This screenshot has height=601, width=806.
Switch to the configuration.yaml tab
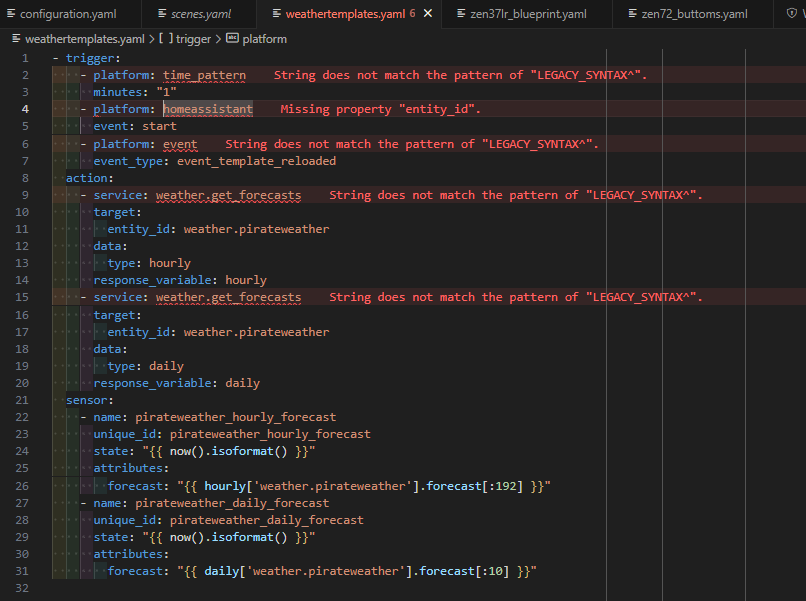click(x=68, y=14)
